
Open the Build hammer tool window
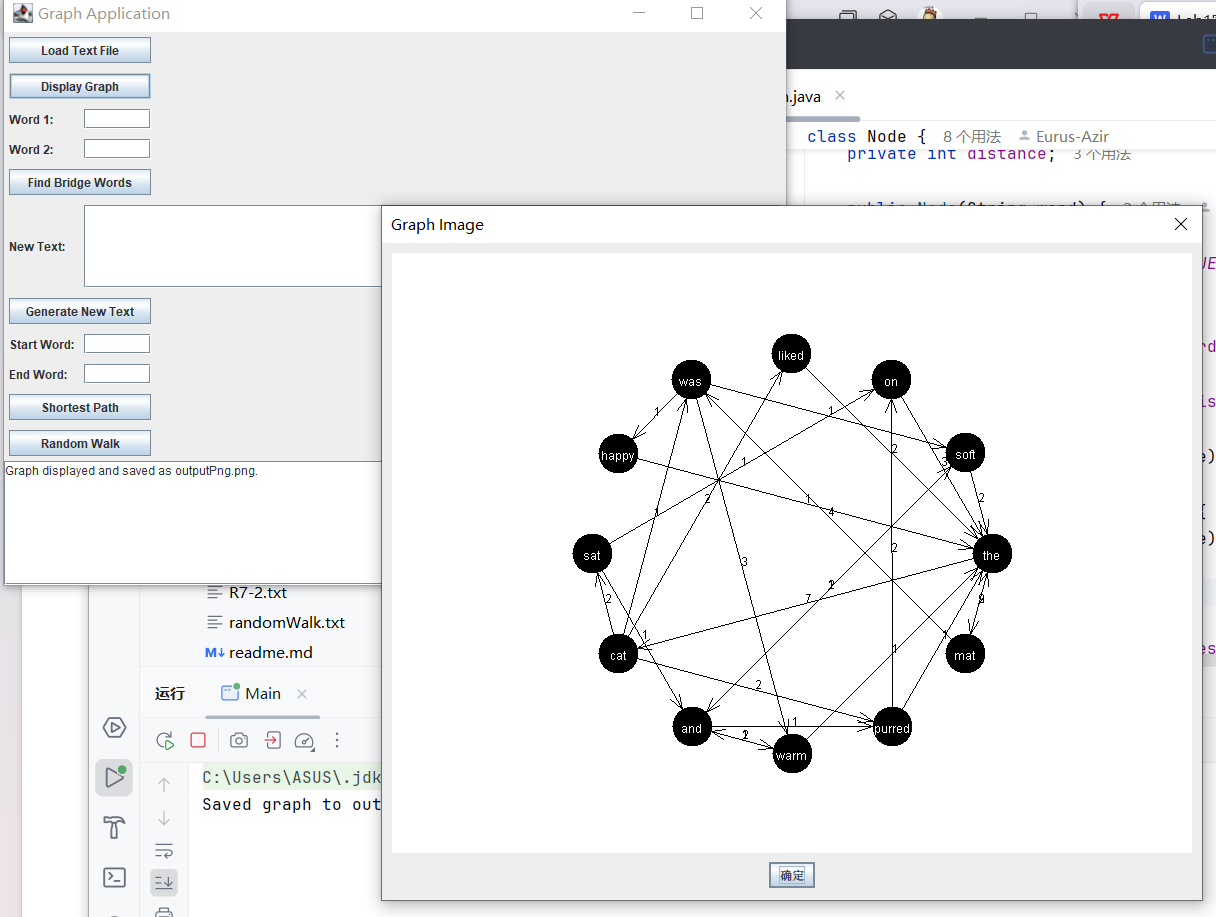[114, 828]
